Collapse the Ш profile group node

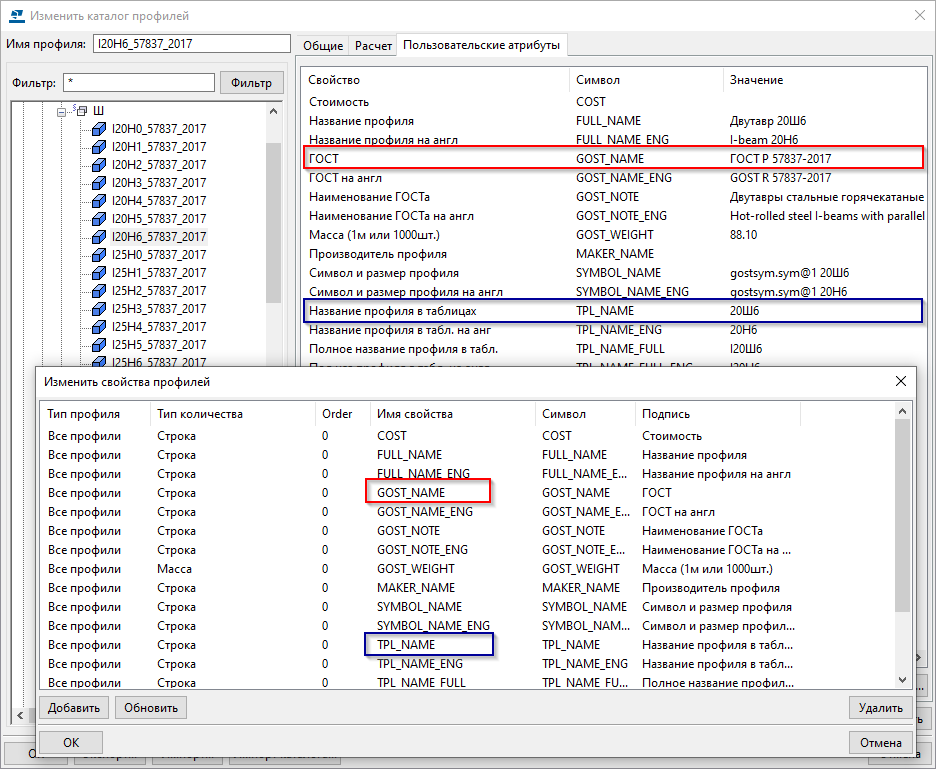(x=61, y=111)
